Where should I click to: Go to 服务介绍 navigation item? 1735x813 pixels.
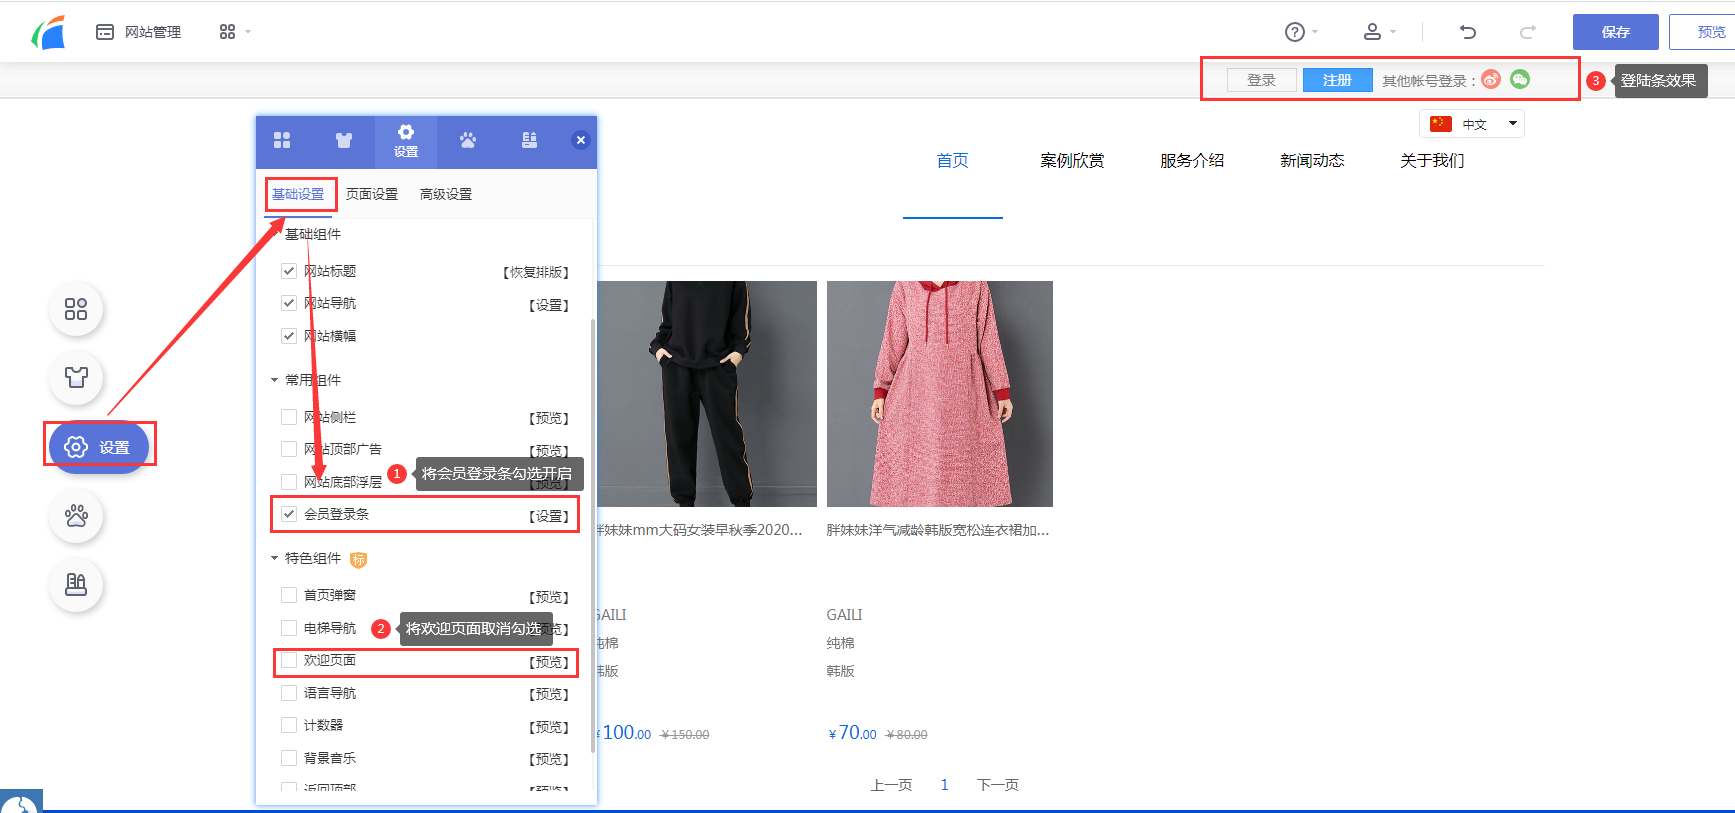coord(1192,161)
